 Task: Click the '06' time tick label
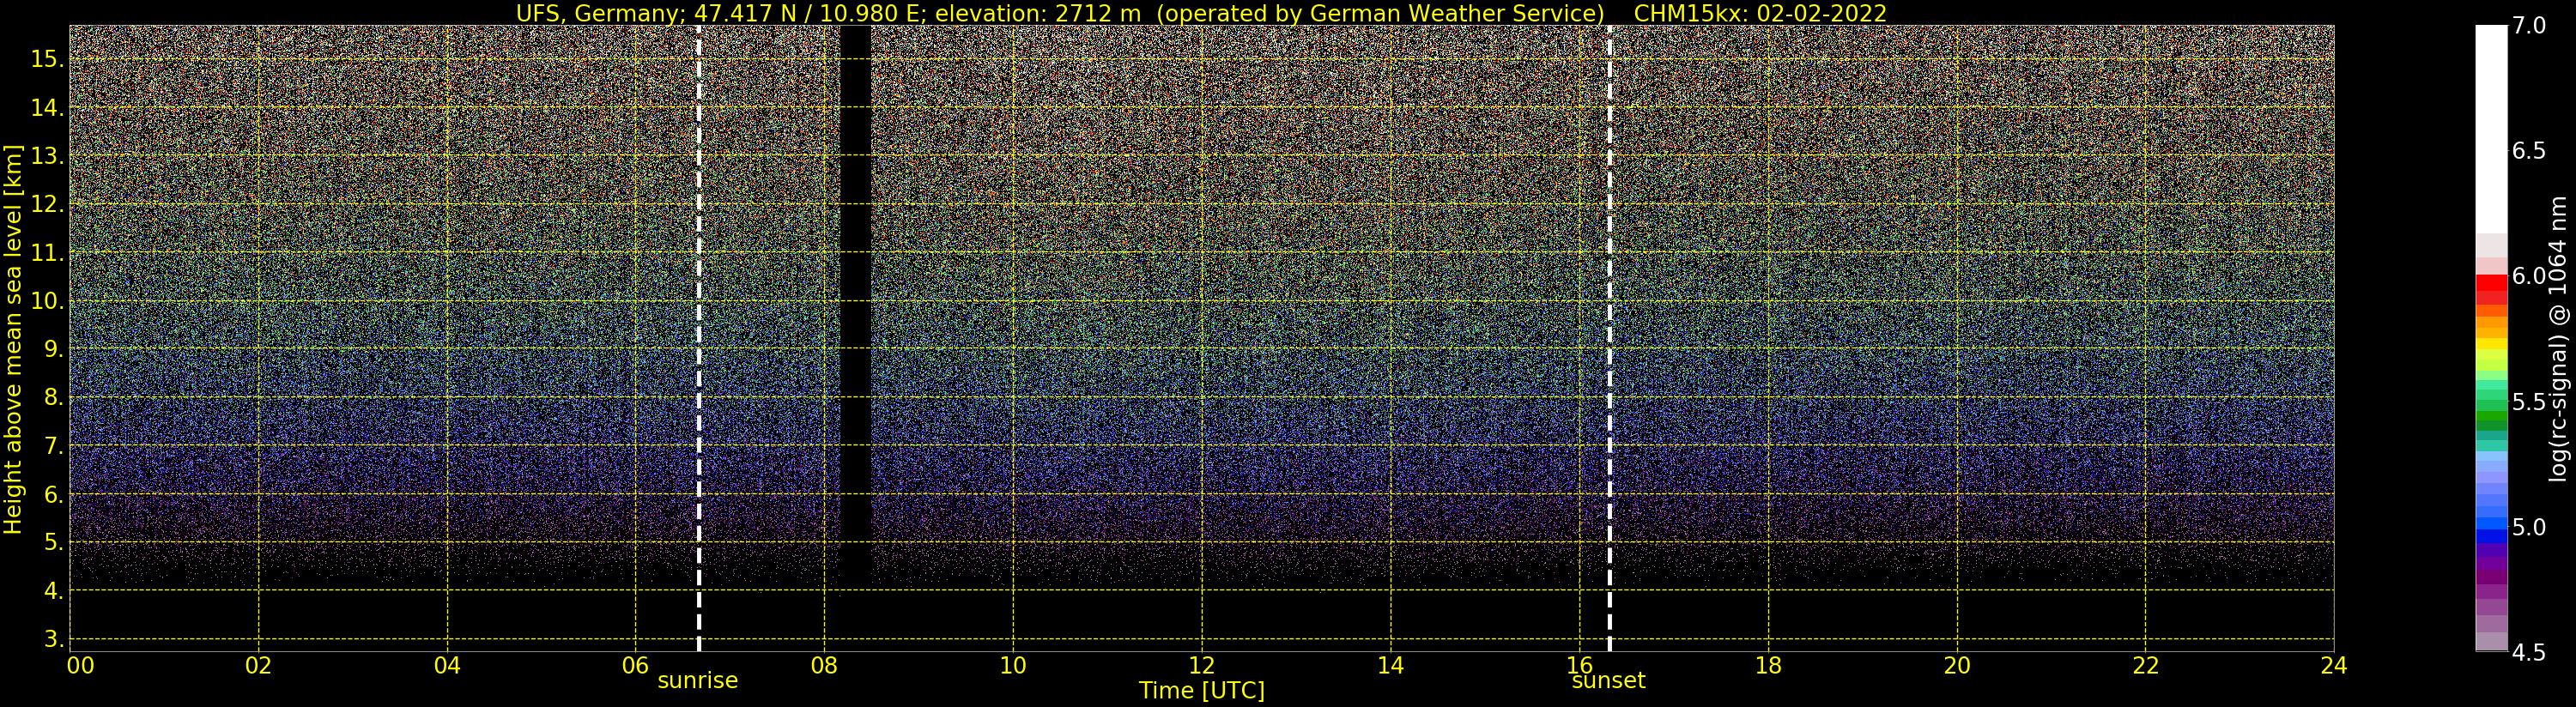[636, 665]
